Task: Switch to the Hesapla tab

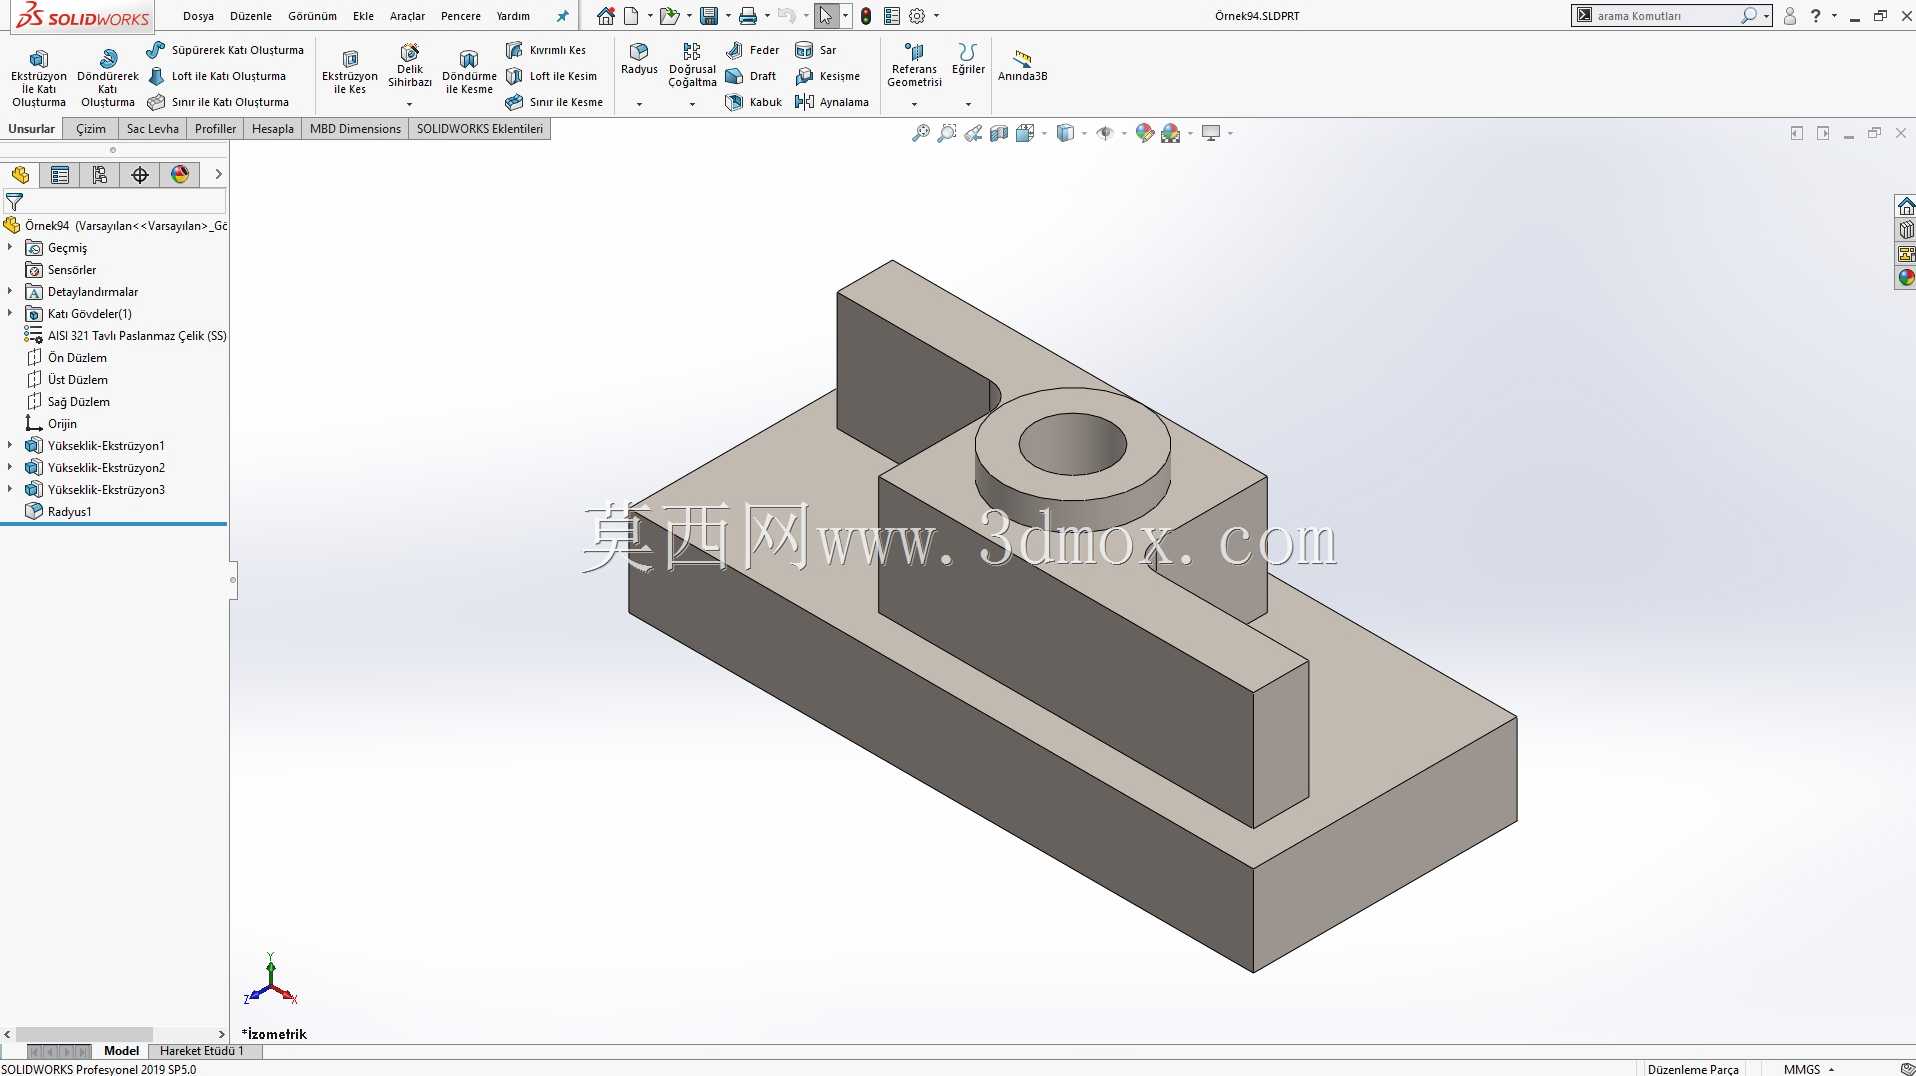Action: point(273,129)
